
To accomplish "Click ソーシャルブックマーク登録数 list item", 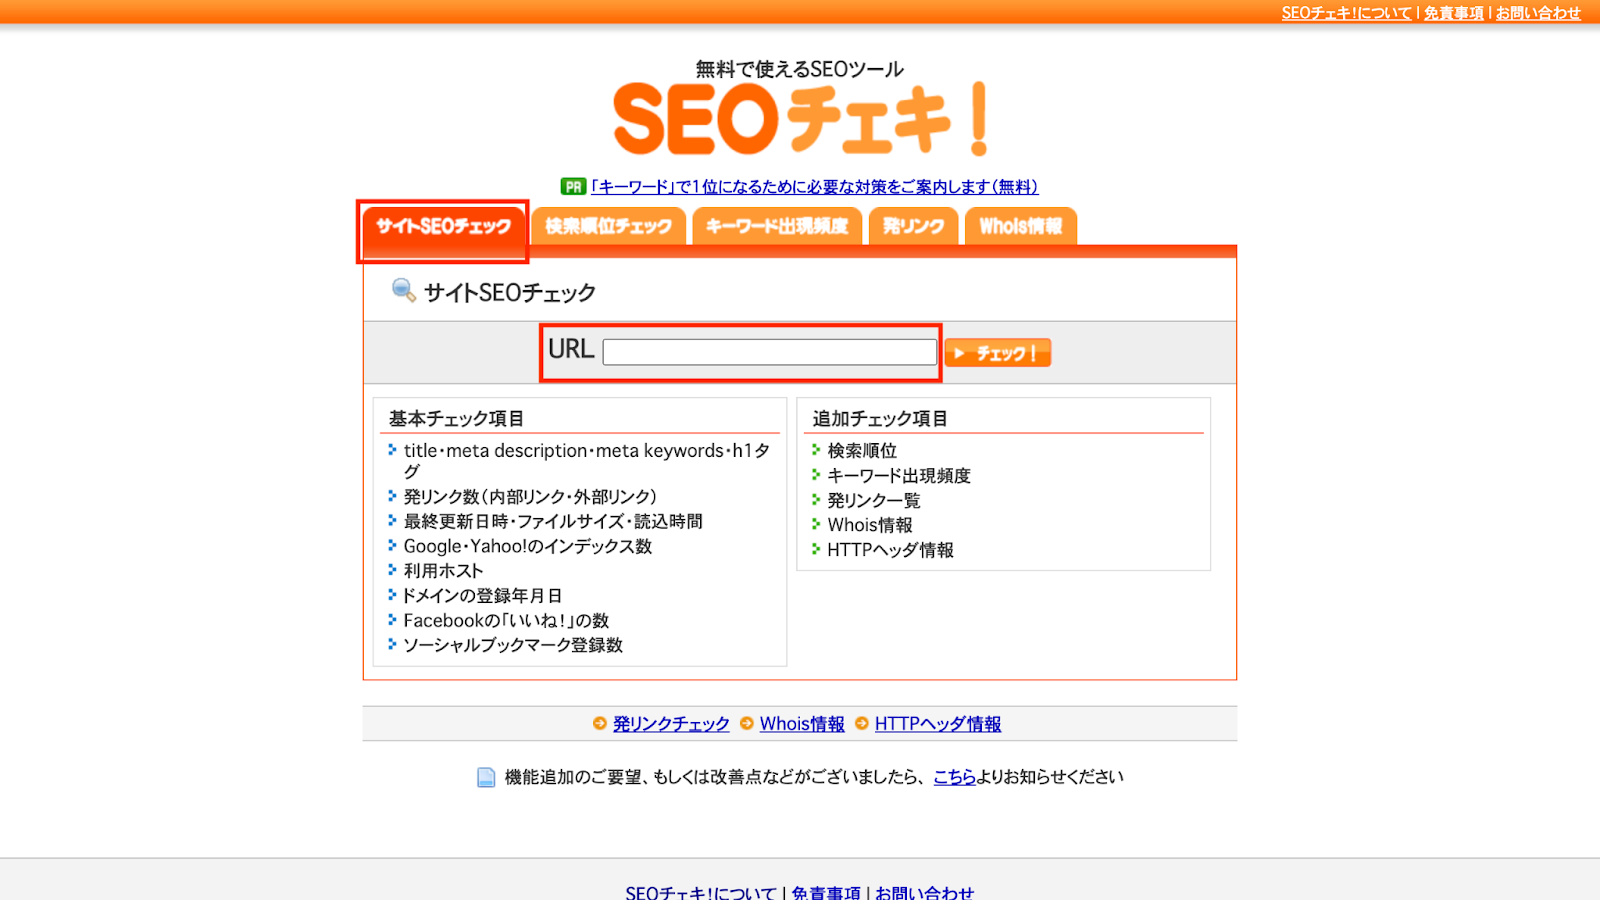I will coord(513,646).
